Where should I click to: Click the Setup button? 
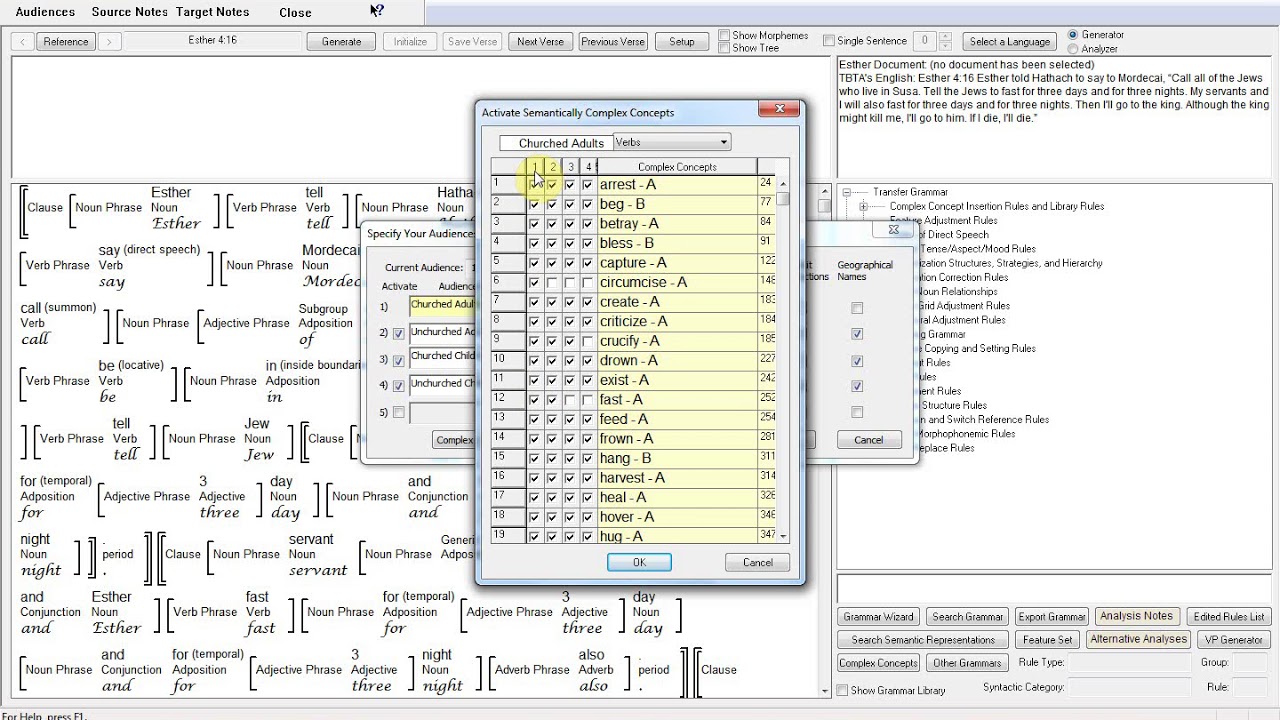682,42
